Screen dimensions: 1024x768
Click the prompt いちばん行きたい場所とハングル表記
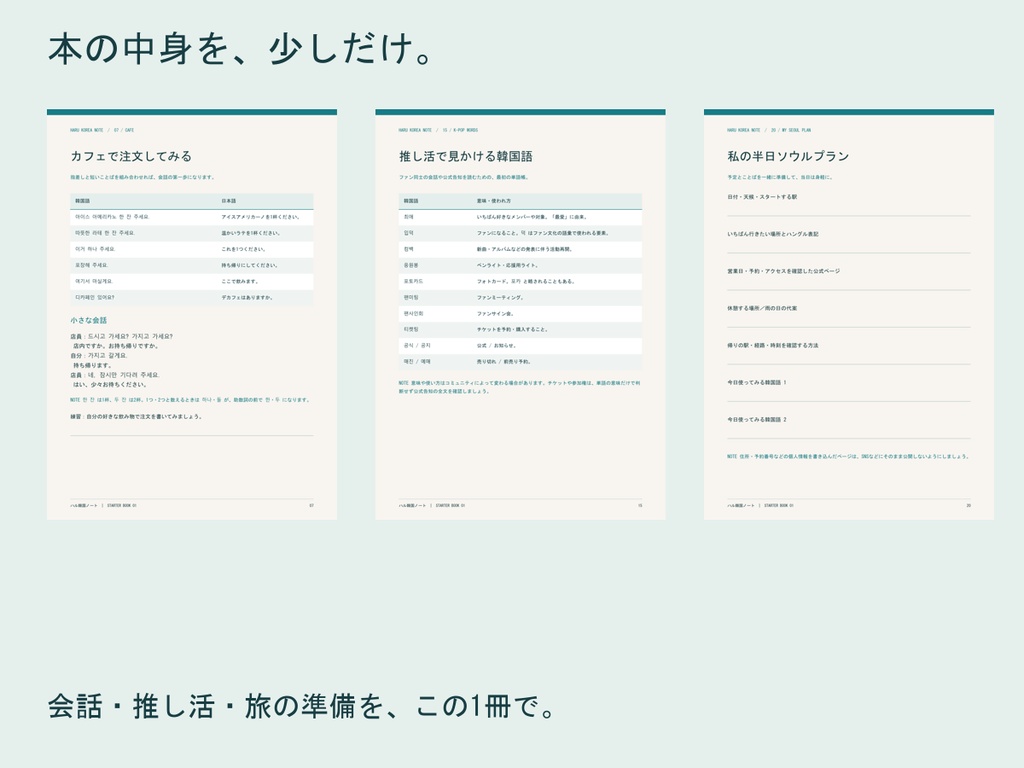pos(773,234)
